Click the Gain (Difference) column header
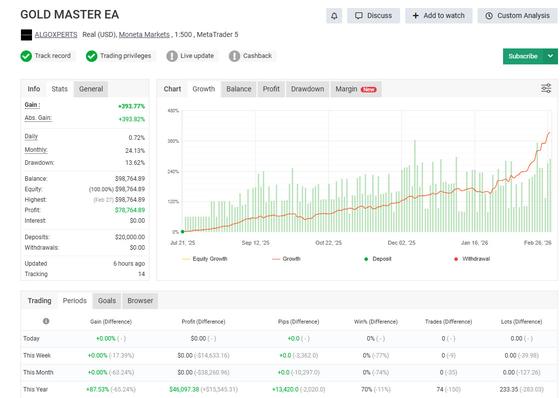 coord(111,322)
